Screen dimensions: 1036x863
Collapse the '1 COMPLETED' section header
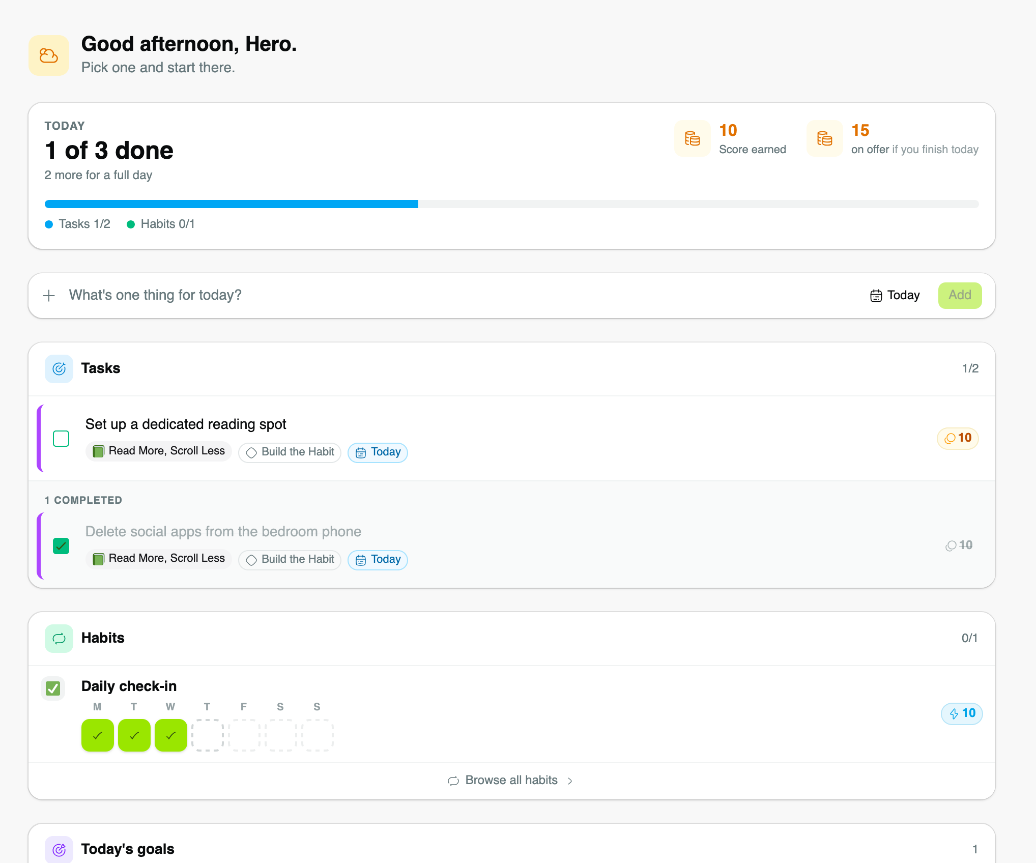(83, 500)
